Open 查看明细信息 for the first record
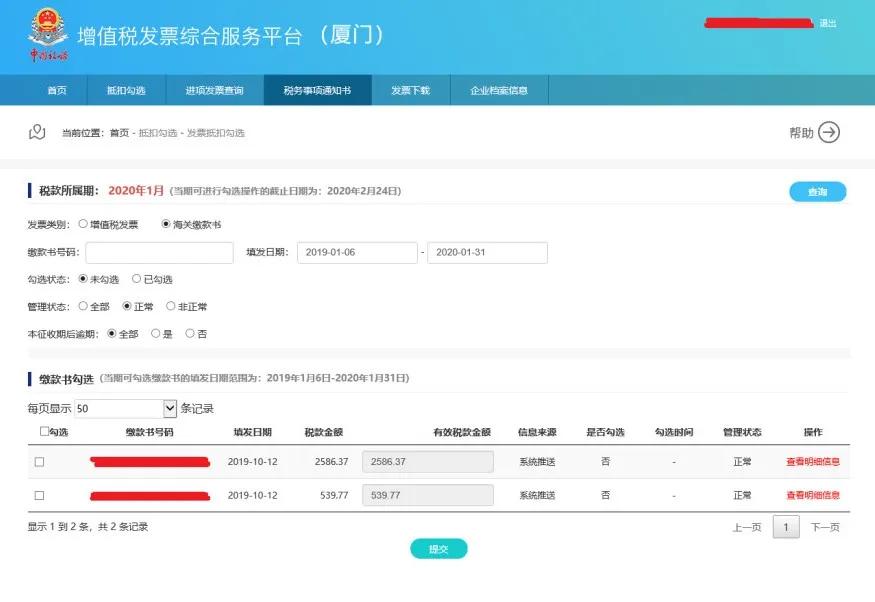Screen dimensions: 875x602 [x=811, y=461]
